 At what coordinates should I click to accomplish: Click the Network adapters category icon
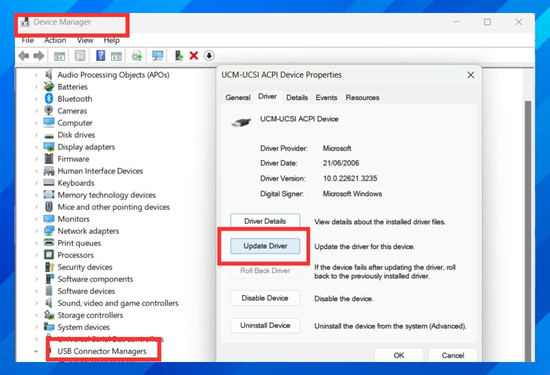pyautogui.click(x=49, y=231)
